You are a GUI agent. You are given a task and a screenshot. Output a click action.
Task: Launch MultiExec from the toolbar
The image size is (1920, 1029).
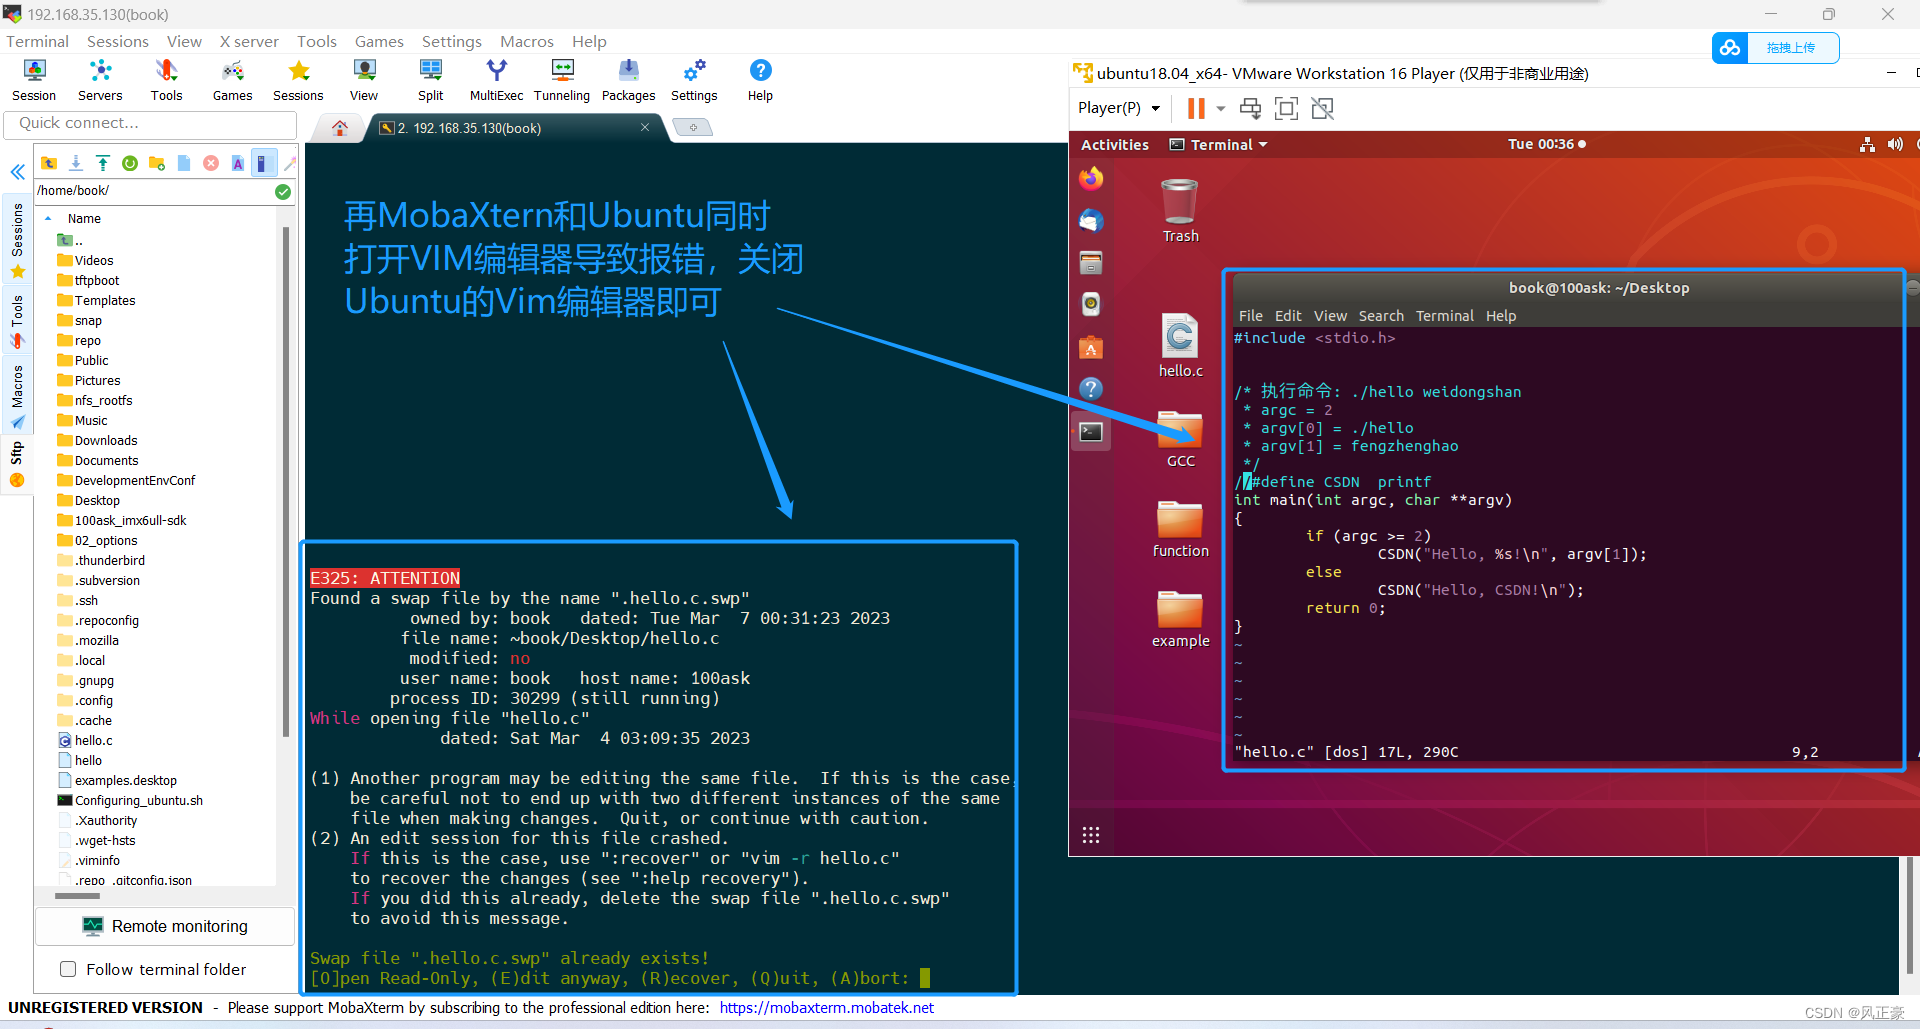click(x=496, y=80)
